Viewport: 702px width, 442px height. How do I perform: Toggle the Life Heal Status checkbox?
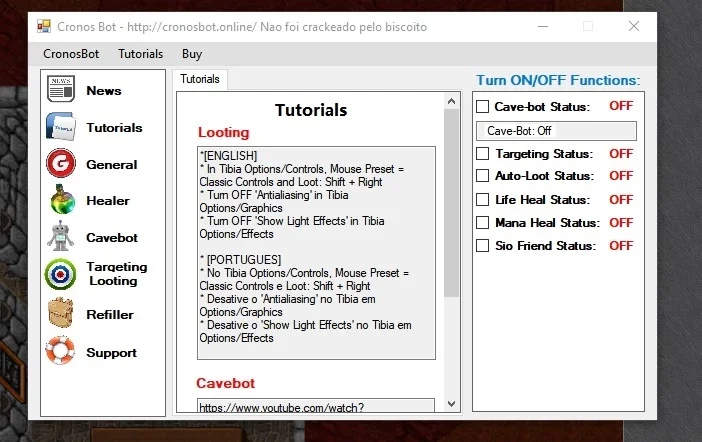482,199
